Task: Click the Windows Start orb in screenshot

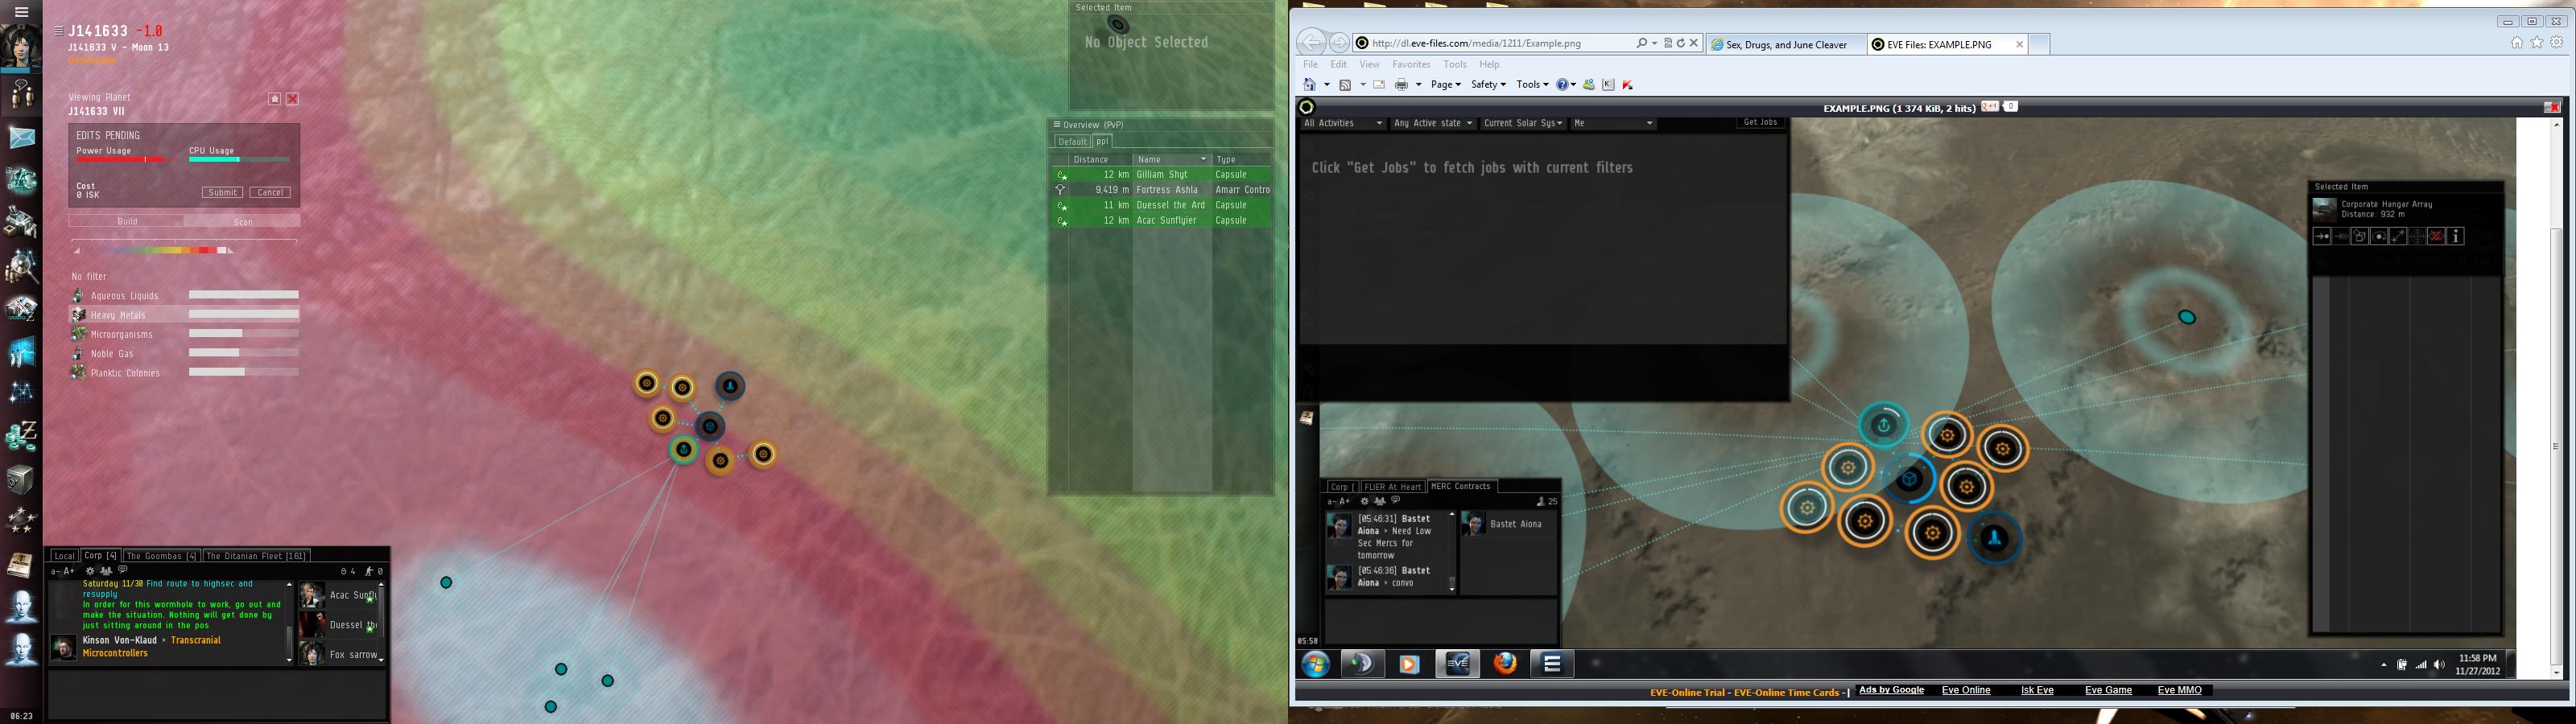Action: [x=1315, y=664]
